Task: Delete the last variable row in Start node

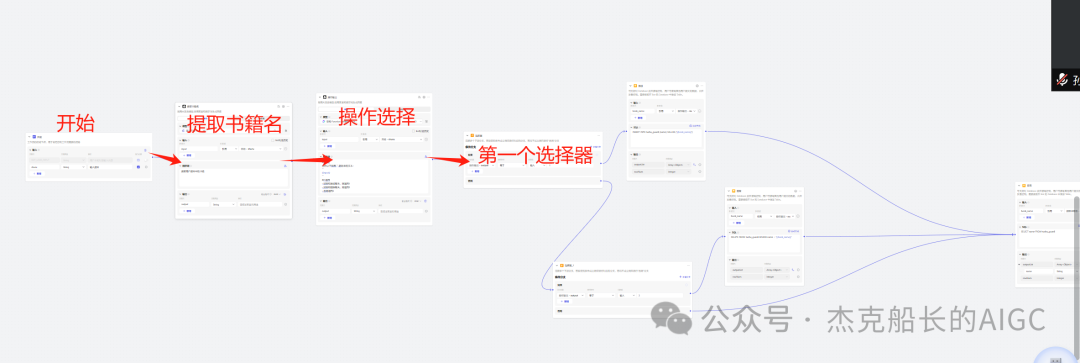Action: click(x=147, y=167)
